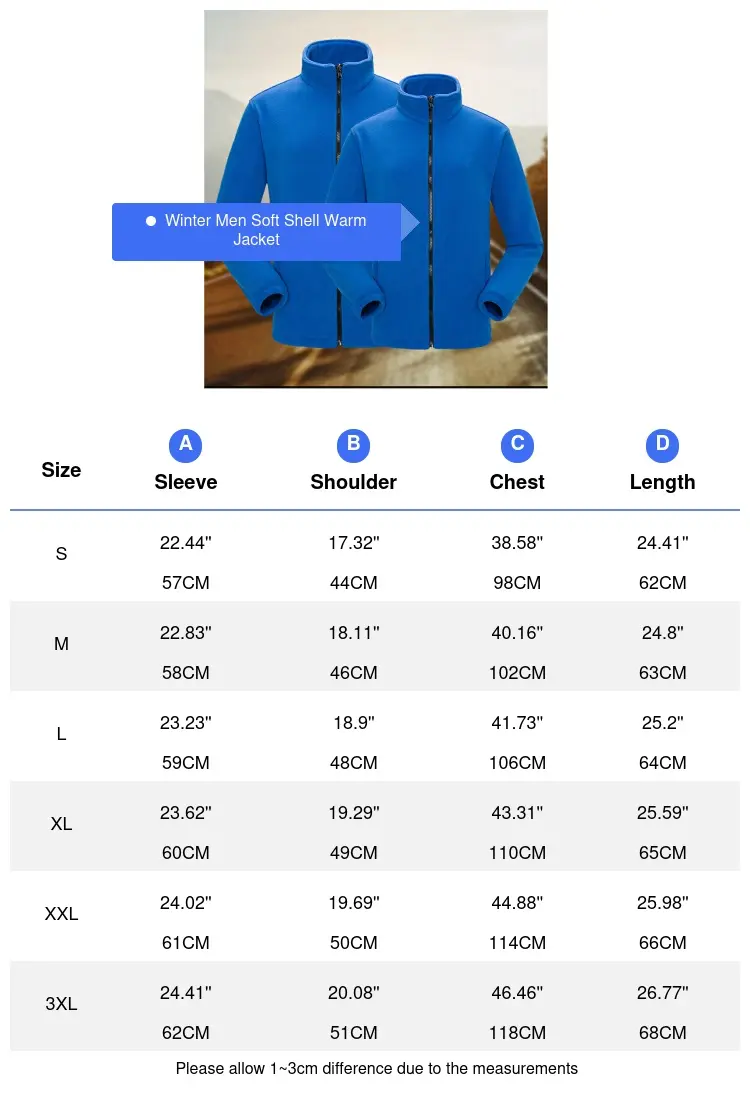Click the white bullet dot in banner
This screenshot has width=750, height=1100.
[x=151, y=221]
